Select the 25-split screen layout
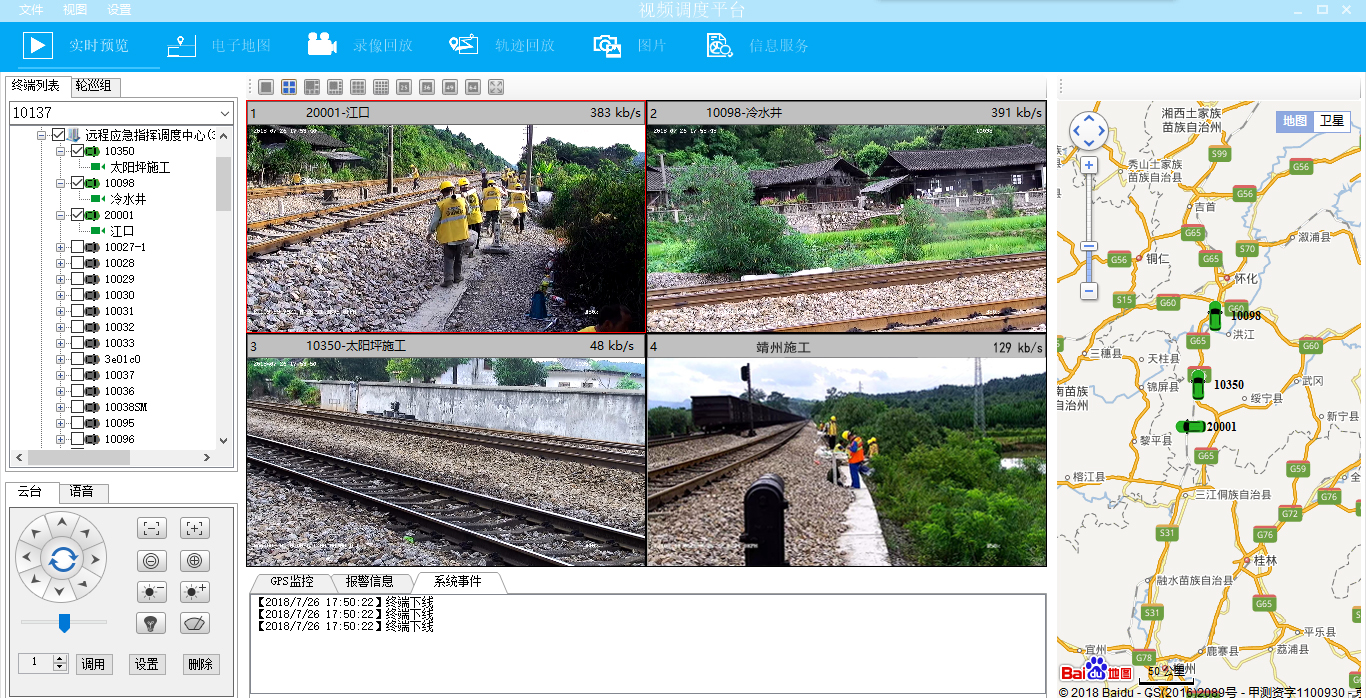This screenshot has height=698, width=1366. point(404,87)
